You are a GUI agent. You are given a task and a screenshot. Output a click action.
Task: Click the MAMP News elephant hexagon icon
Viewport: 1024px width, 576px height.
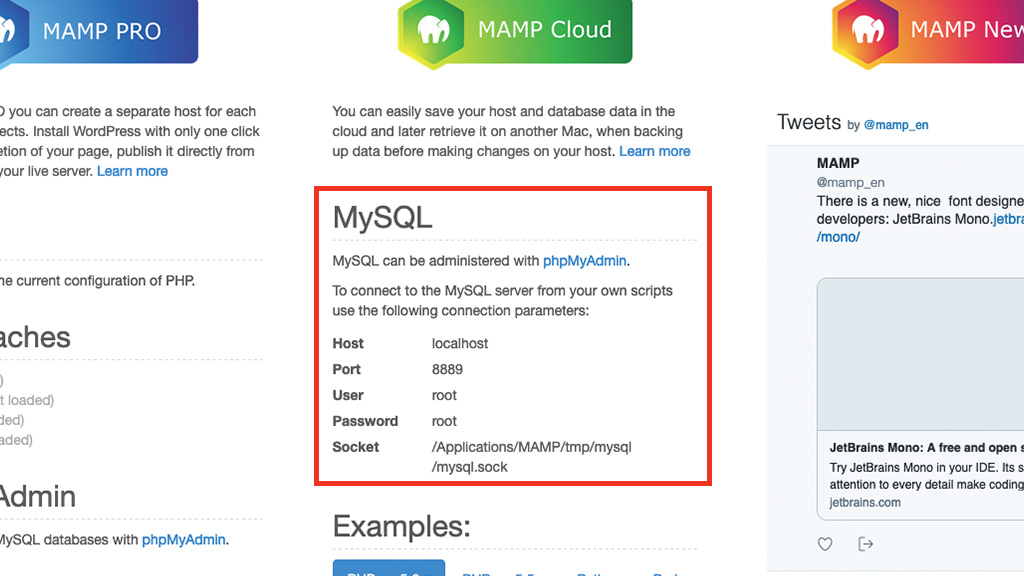click(x=866, y=31)
